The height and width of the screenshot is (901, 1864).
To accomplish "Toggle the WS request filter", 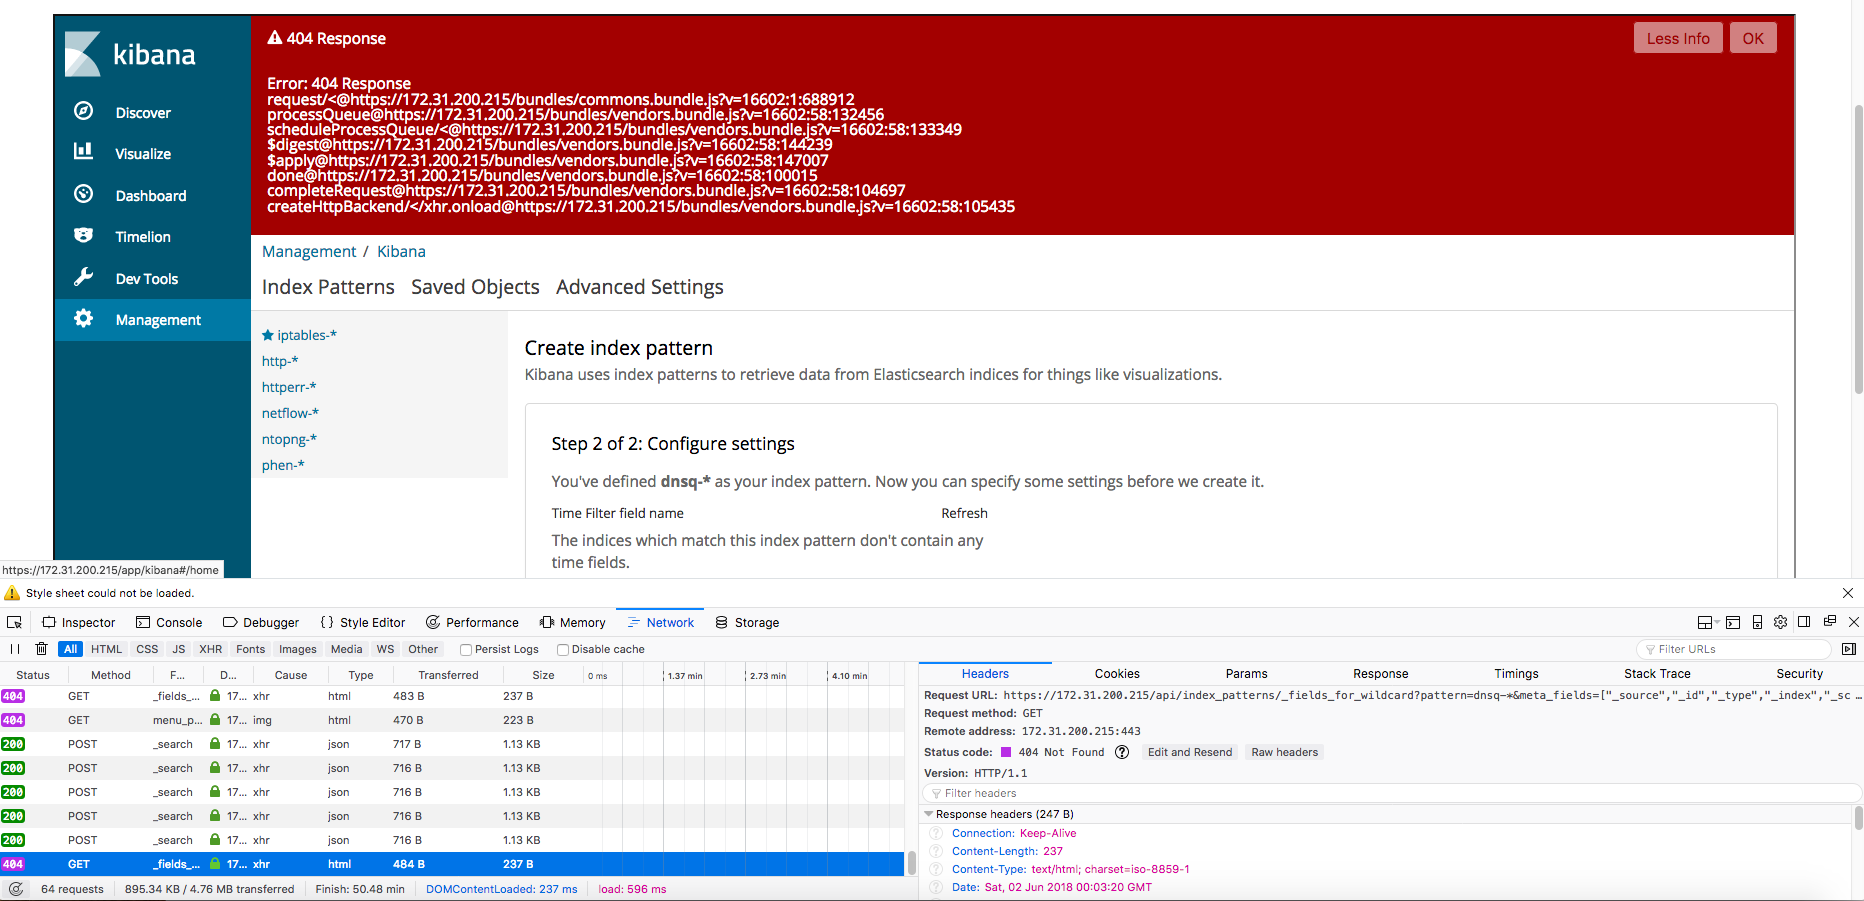I will coord(385,649).
